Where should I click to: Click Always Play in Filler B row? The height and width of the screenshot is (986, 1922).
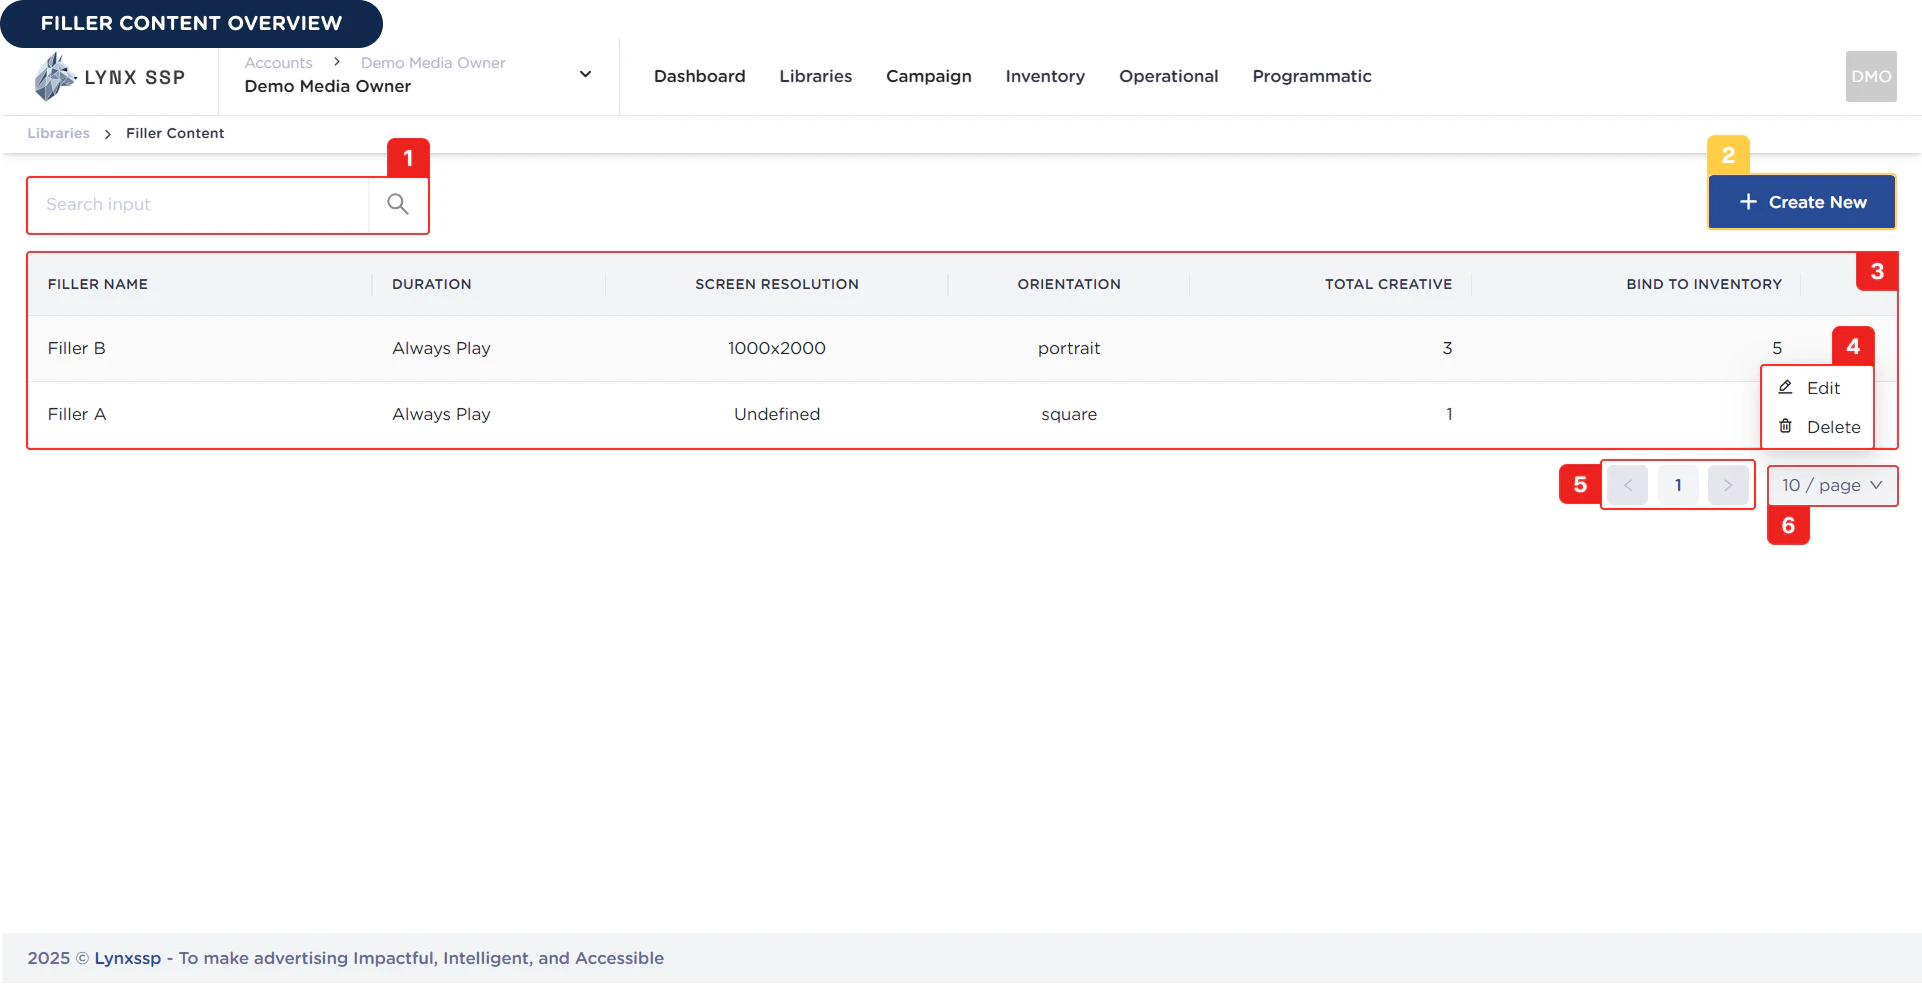point(441,348)
